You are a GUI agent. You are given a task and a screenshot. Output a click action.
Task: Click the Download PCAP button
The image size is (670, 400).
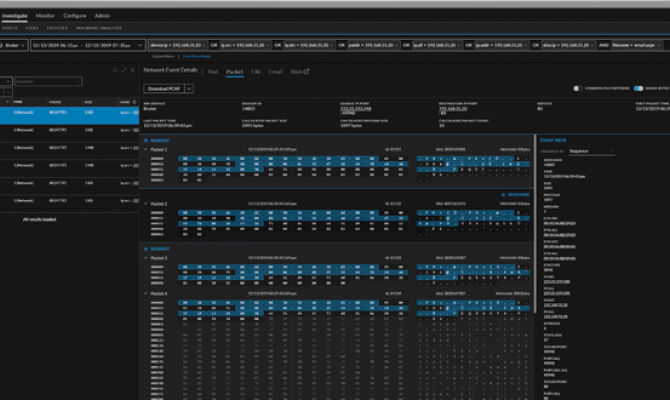(x=164, y=88)
